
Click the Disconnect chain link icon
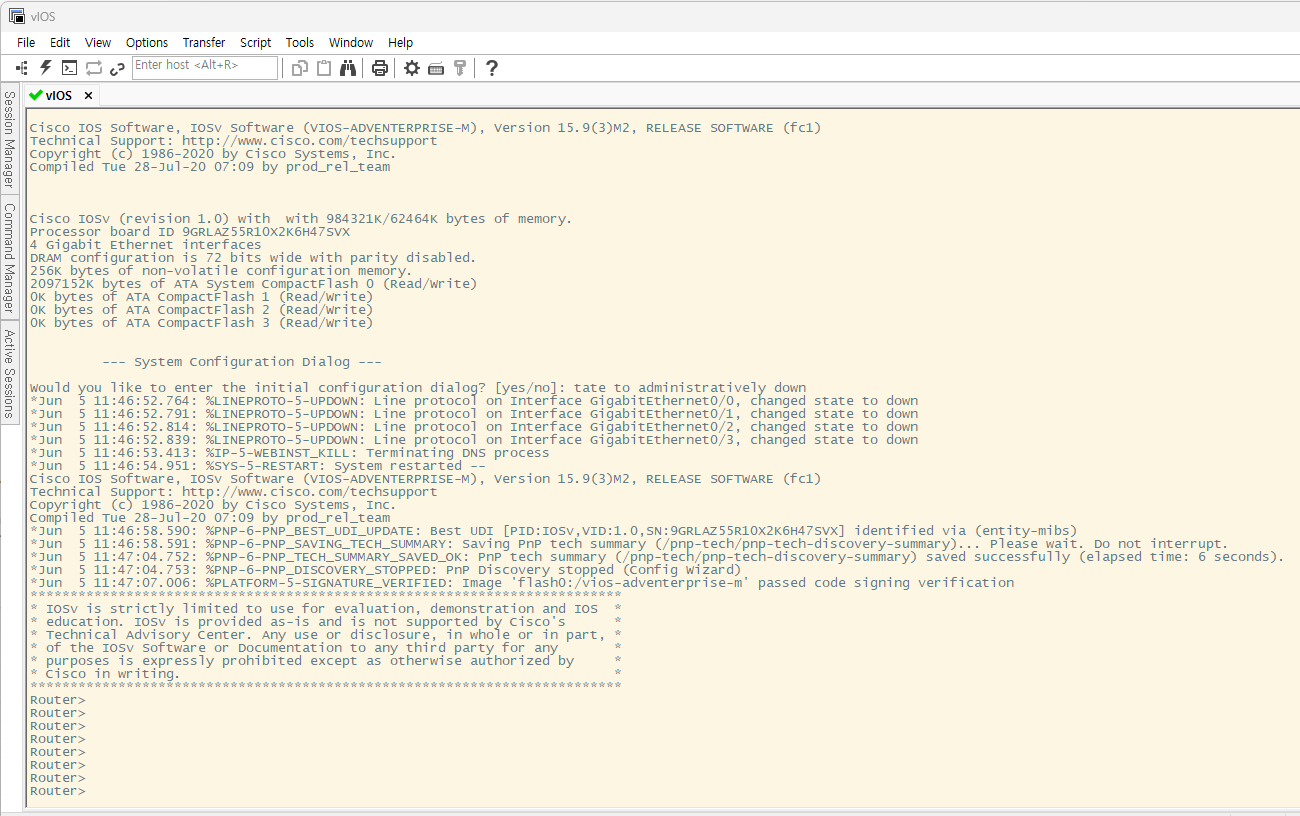point(117,68)
